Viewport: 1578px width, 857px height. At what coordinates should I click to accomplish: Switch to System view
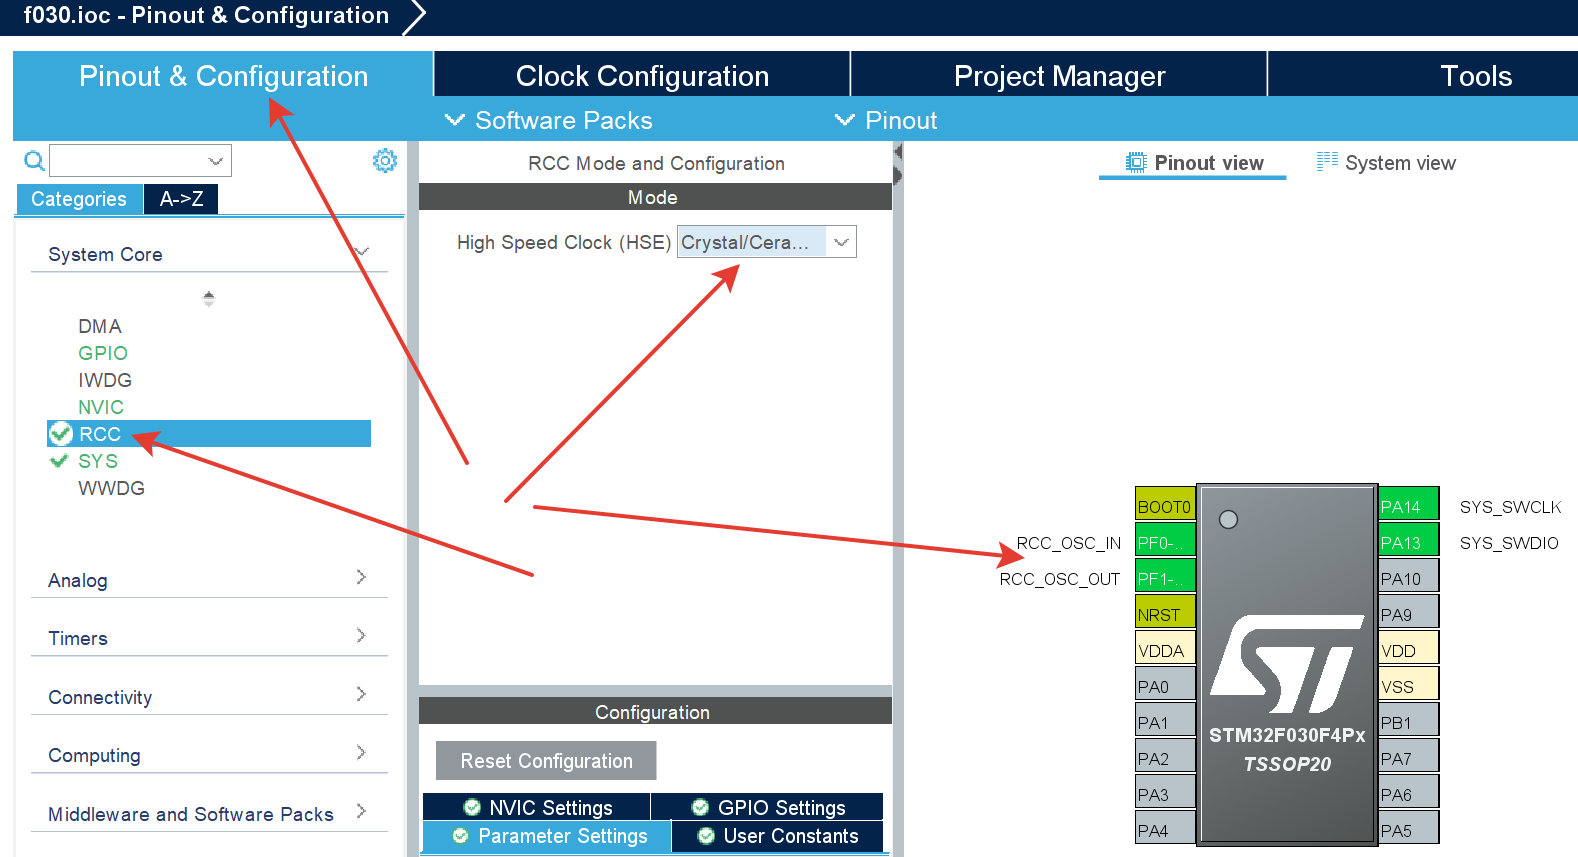tap(1386, 163)
